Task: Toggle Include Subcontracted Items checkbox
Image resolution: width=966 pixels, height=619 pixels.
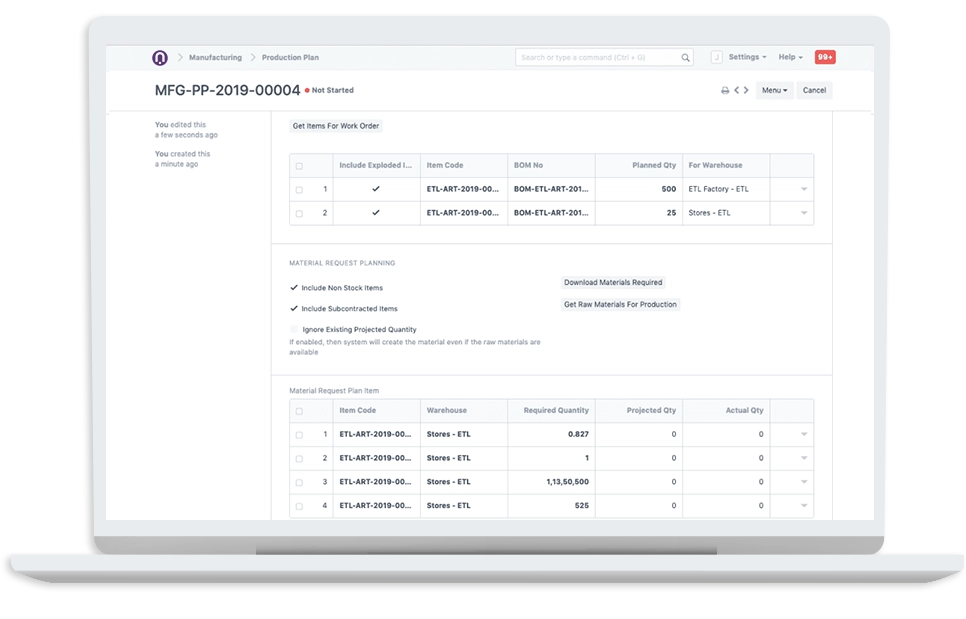Action: tap(294, 309)
